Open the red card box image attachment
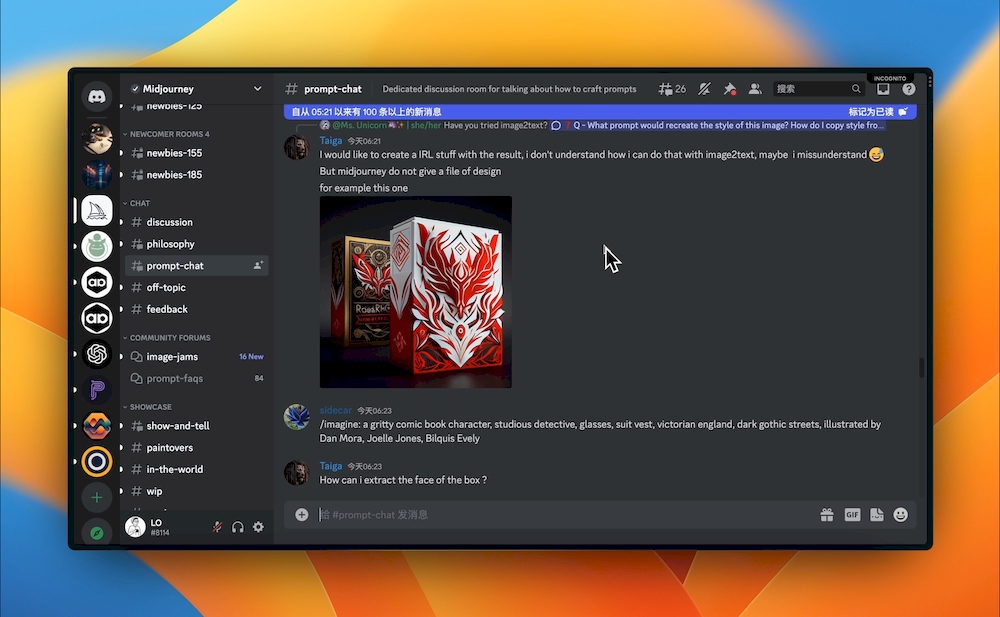Screen dimensions: 1000x617 (416, 292)
